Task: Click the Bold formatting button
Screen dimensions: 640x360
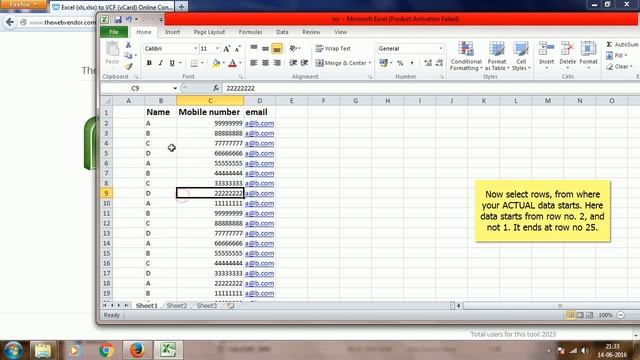Action: 149,63
